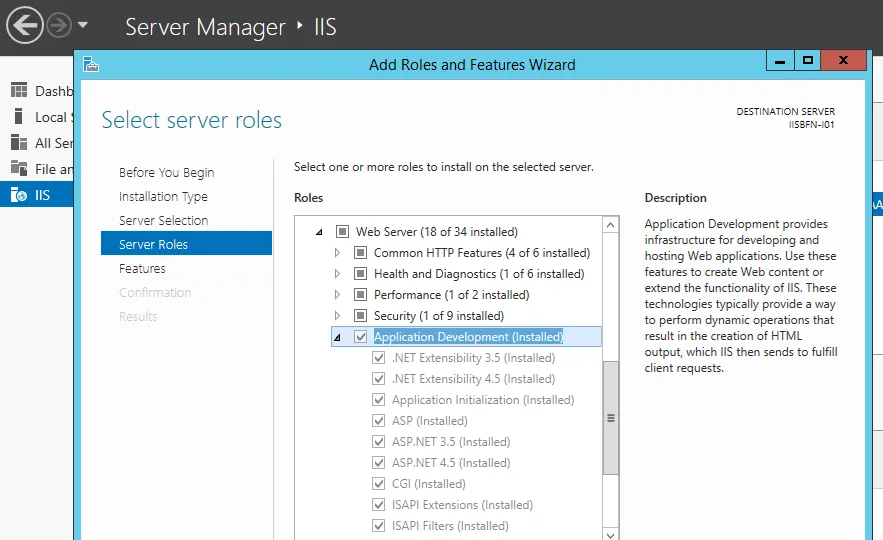This screenshot has width=883, height=540.
Task: Click the forward navigation arrow icon
Action: (59, 24)
